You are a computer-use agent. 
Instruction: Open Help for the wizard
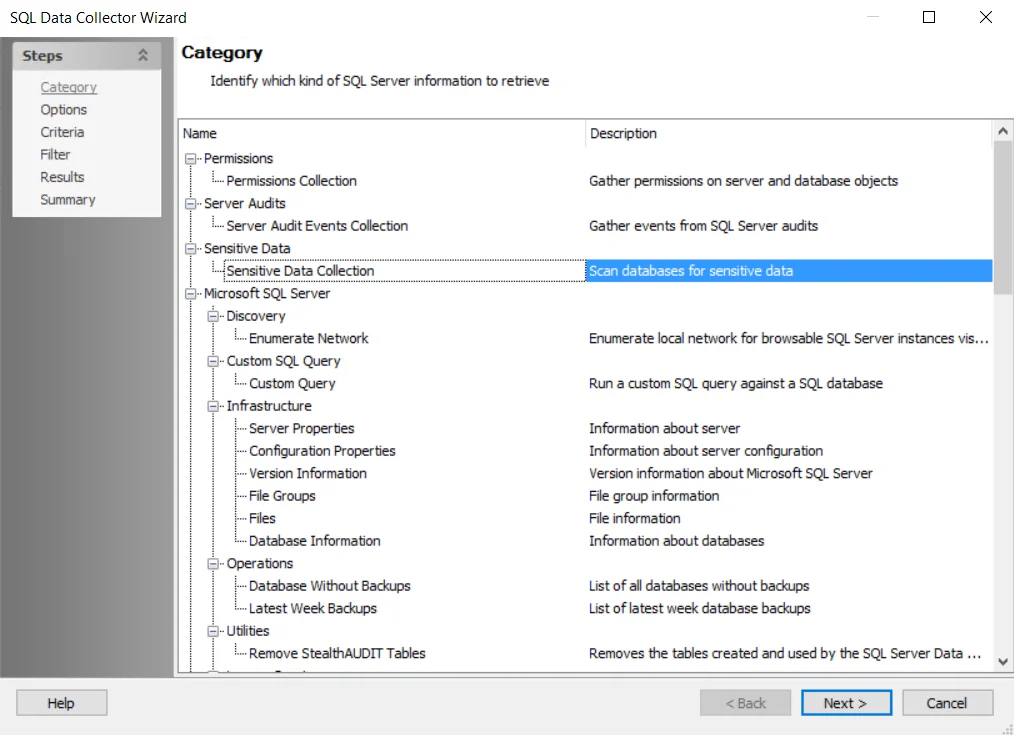(61, 703)
